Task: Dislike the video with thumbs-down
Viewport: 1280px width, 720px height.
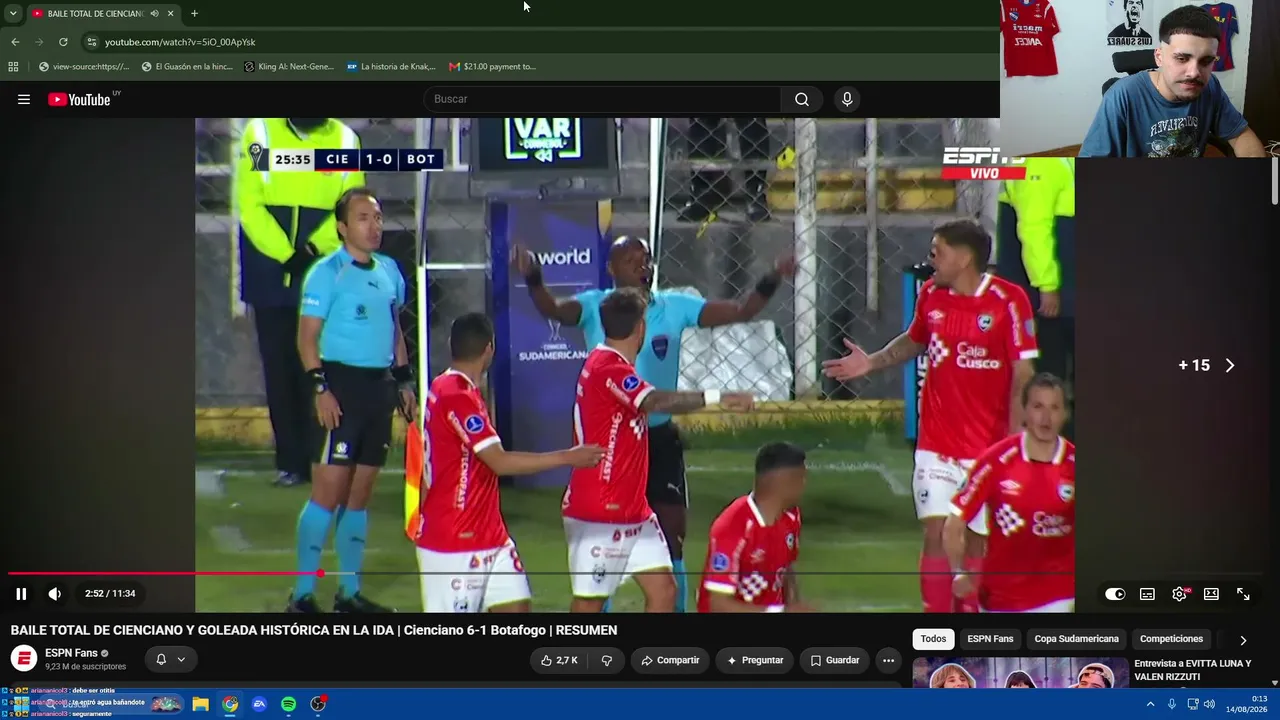Action: (606, 660)
